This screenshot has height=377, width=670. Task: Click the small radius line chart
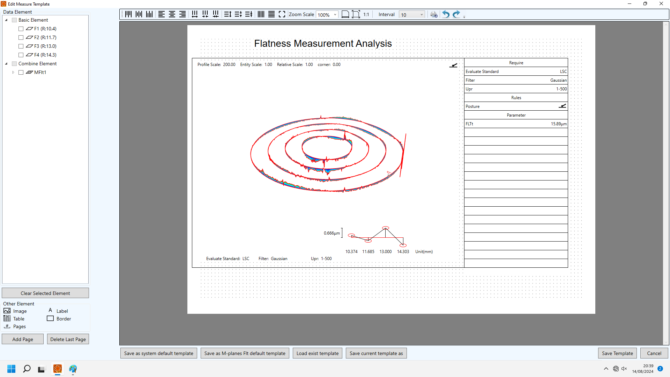pyautogui.click(x=378, y=236)
